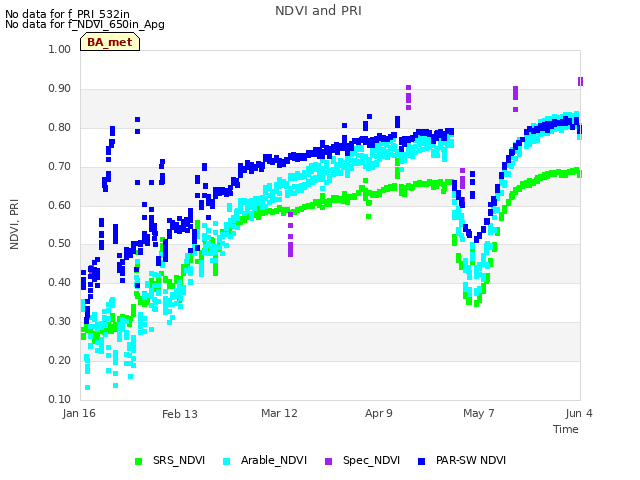Viewport: 640px width, 480px height.
Task: Select the PAR-SW NDVI legend label
Action: point(471,460)
